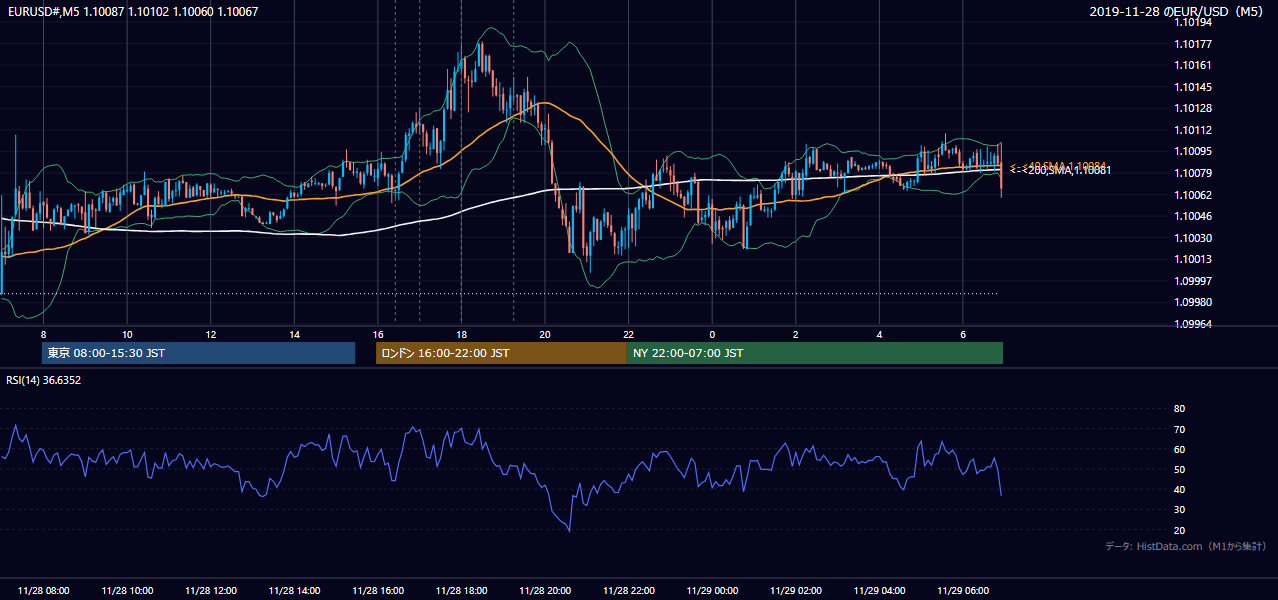Click price axis label 1.10161
This screenshot has height=600, width=1278.
[x=1192, y=65]
